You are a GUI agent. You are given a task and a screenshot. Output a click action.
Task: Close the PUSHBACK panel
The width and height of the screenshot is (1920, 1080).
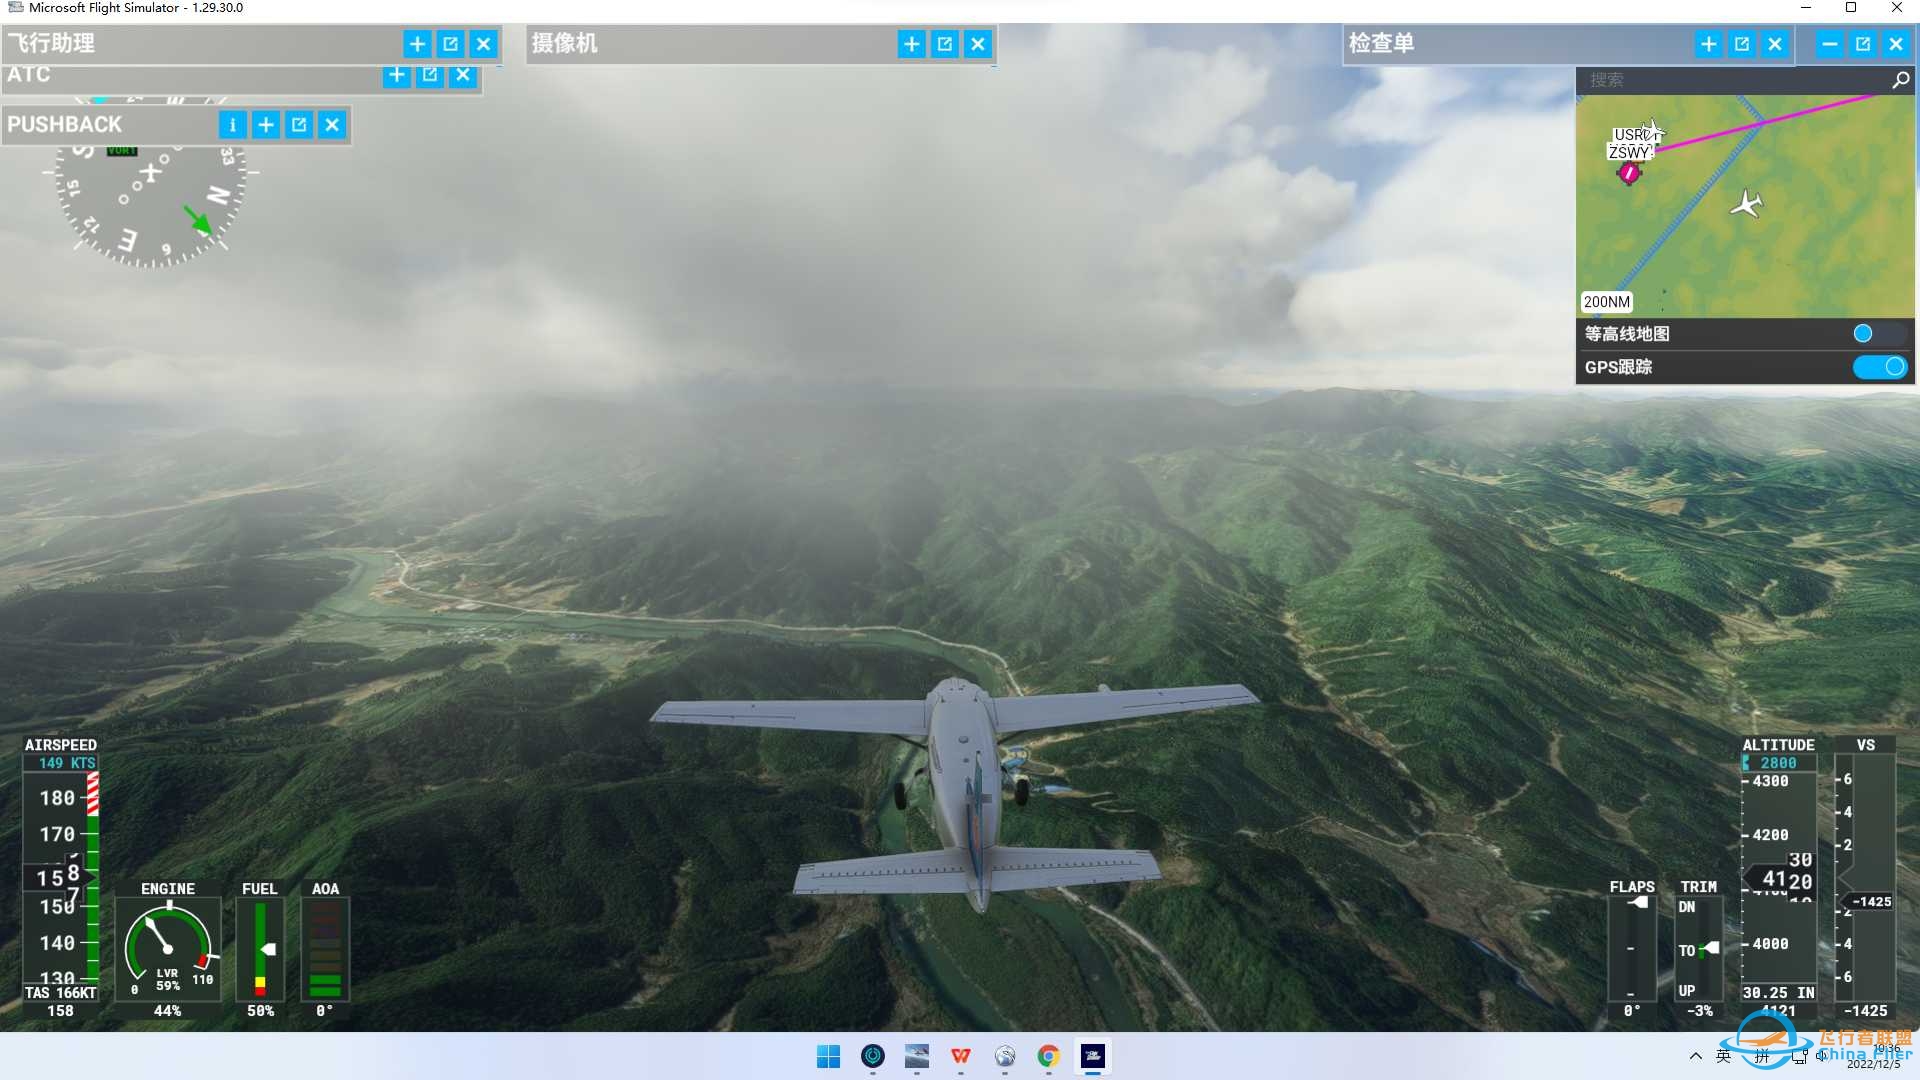click(x=332, y=125)
